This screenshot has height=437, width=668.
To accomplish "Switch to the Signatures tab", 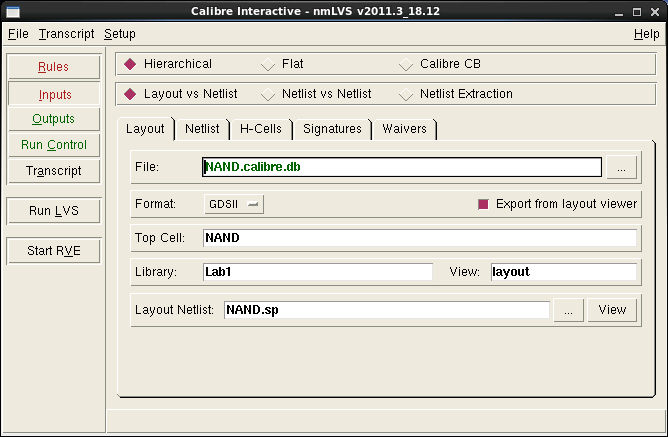I will 332,129.
